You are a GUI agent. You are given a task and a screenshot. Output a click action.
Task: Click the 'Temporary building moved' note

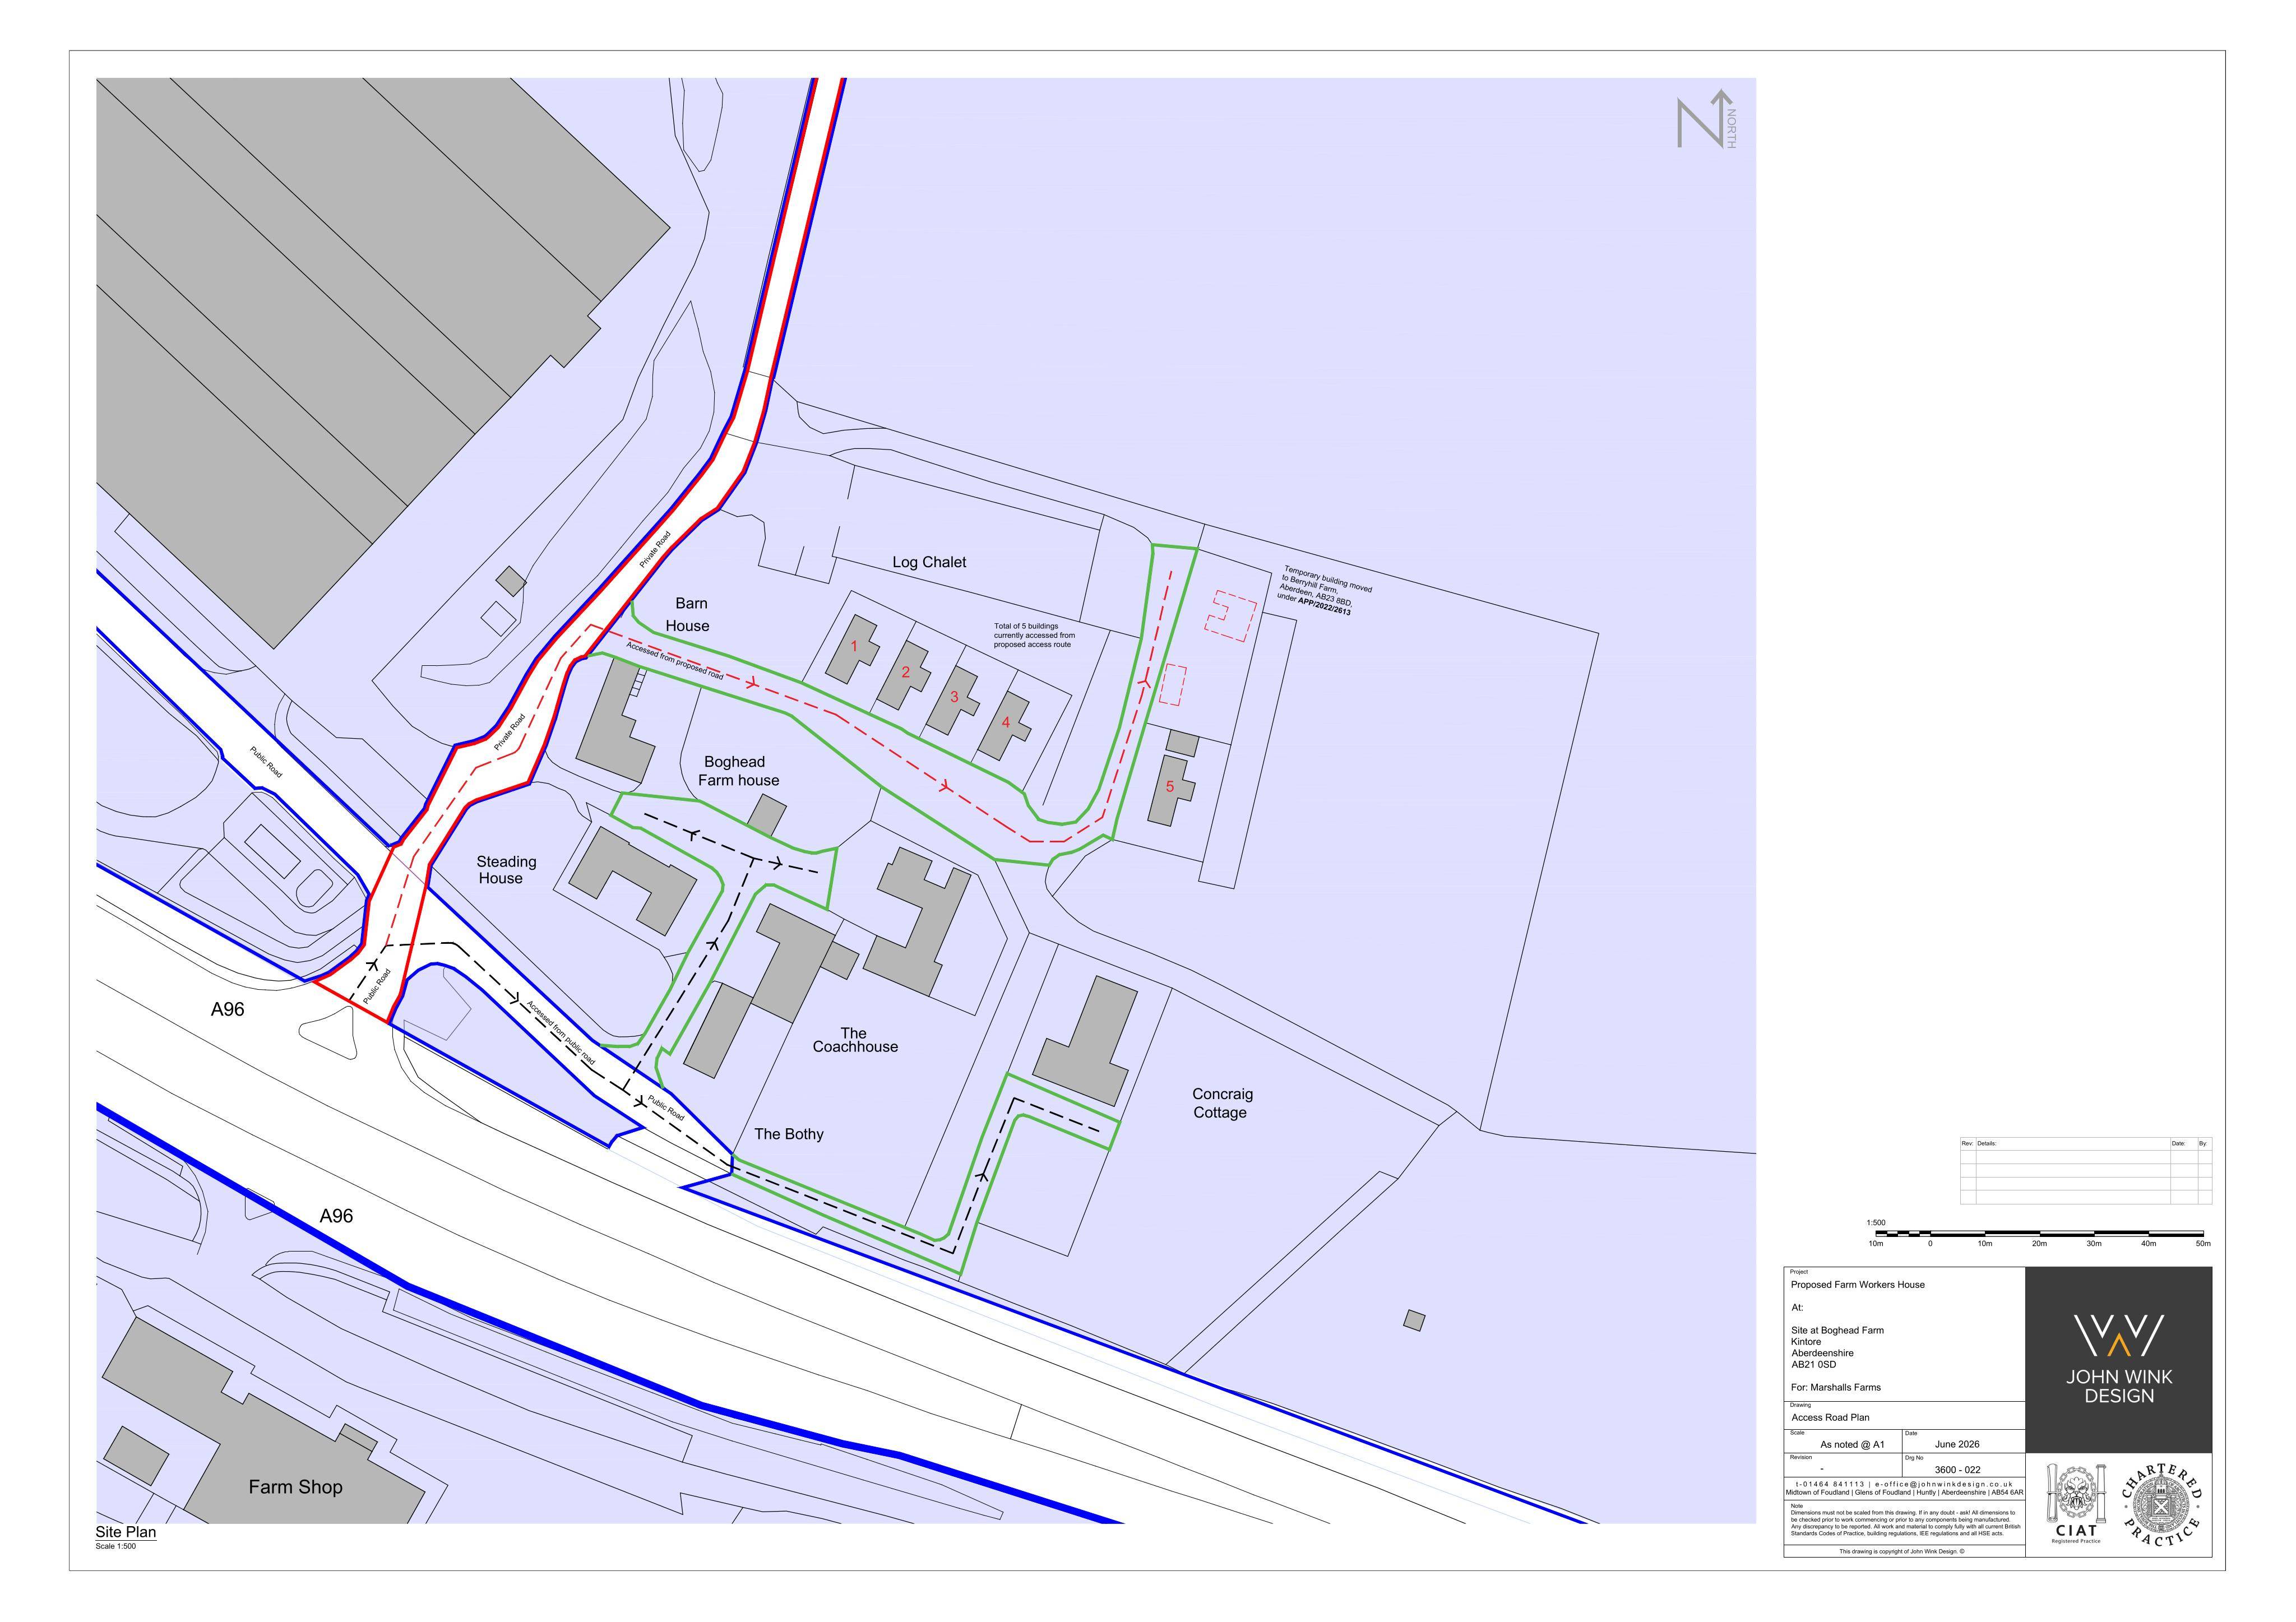[1326, 590]
